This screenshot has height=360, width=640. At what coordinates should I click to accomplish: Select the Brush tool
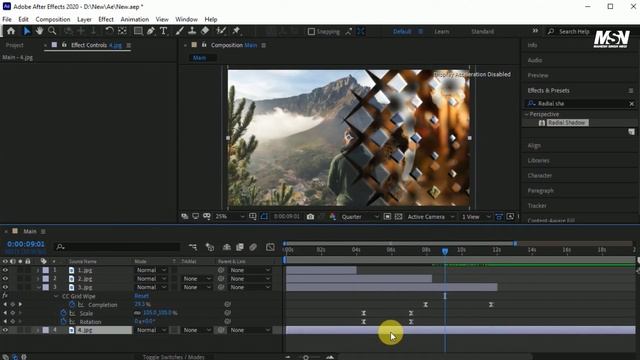coord(179,31)
